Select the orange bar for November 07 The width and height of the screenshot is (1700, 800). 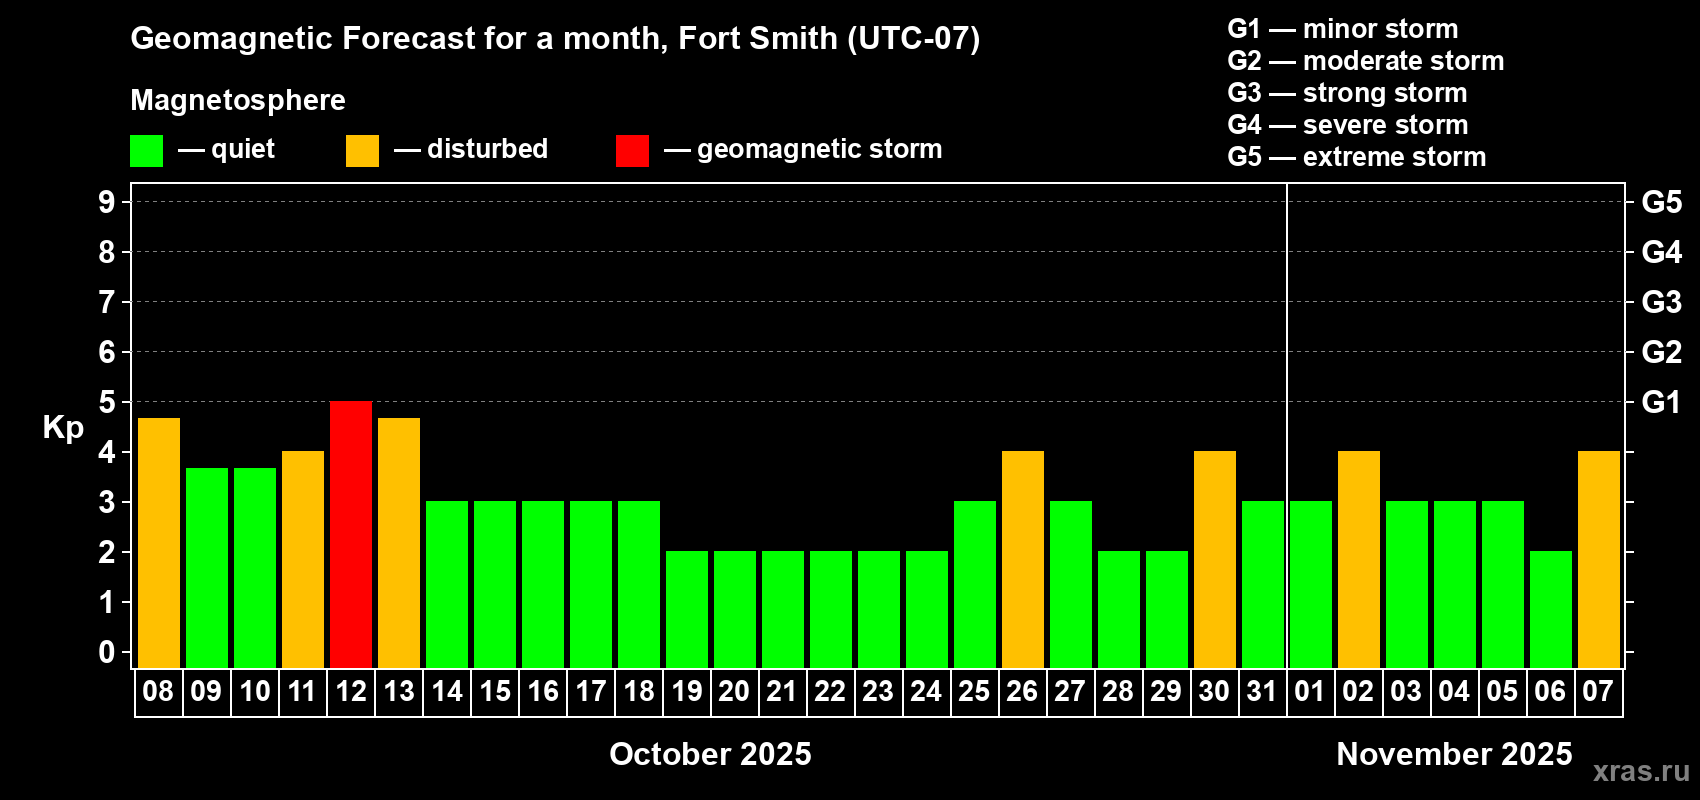coord(1599,560)
